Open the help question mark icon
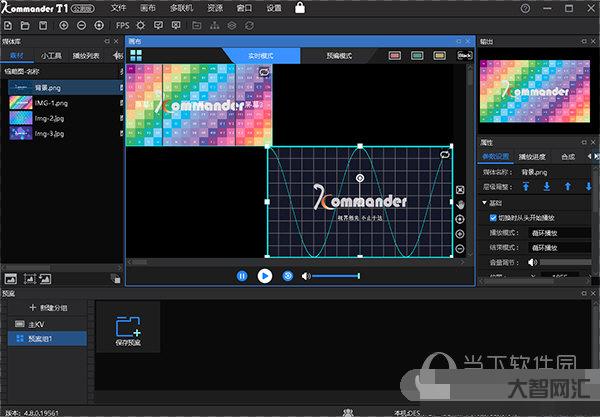The width and height of the screenshot is (600, 417). click(x=525, y=8)
